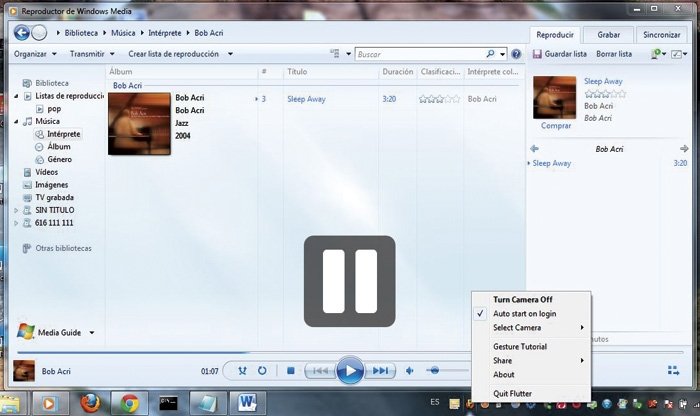The height and width of the screenshot is (416, 700).
Task: Skip to the previous track
Action: click(x=320, y=370)
